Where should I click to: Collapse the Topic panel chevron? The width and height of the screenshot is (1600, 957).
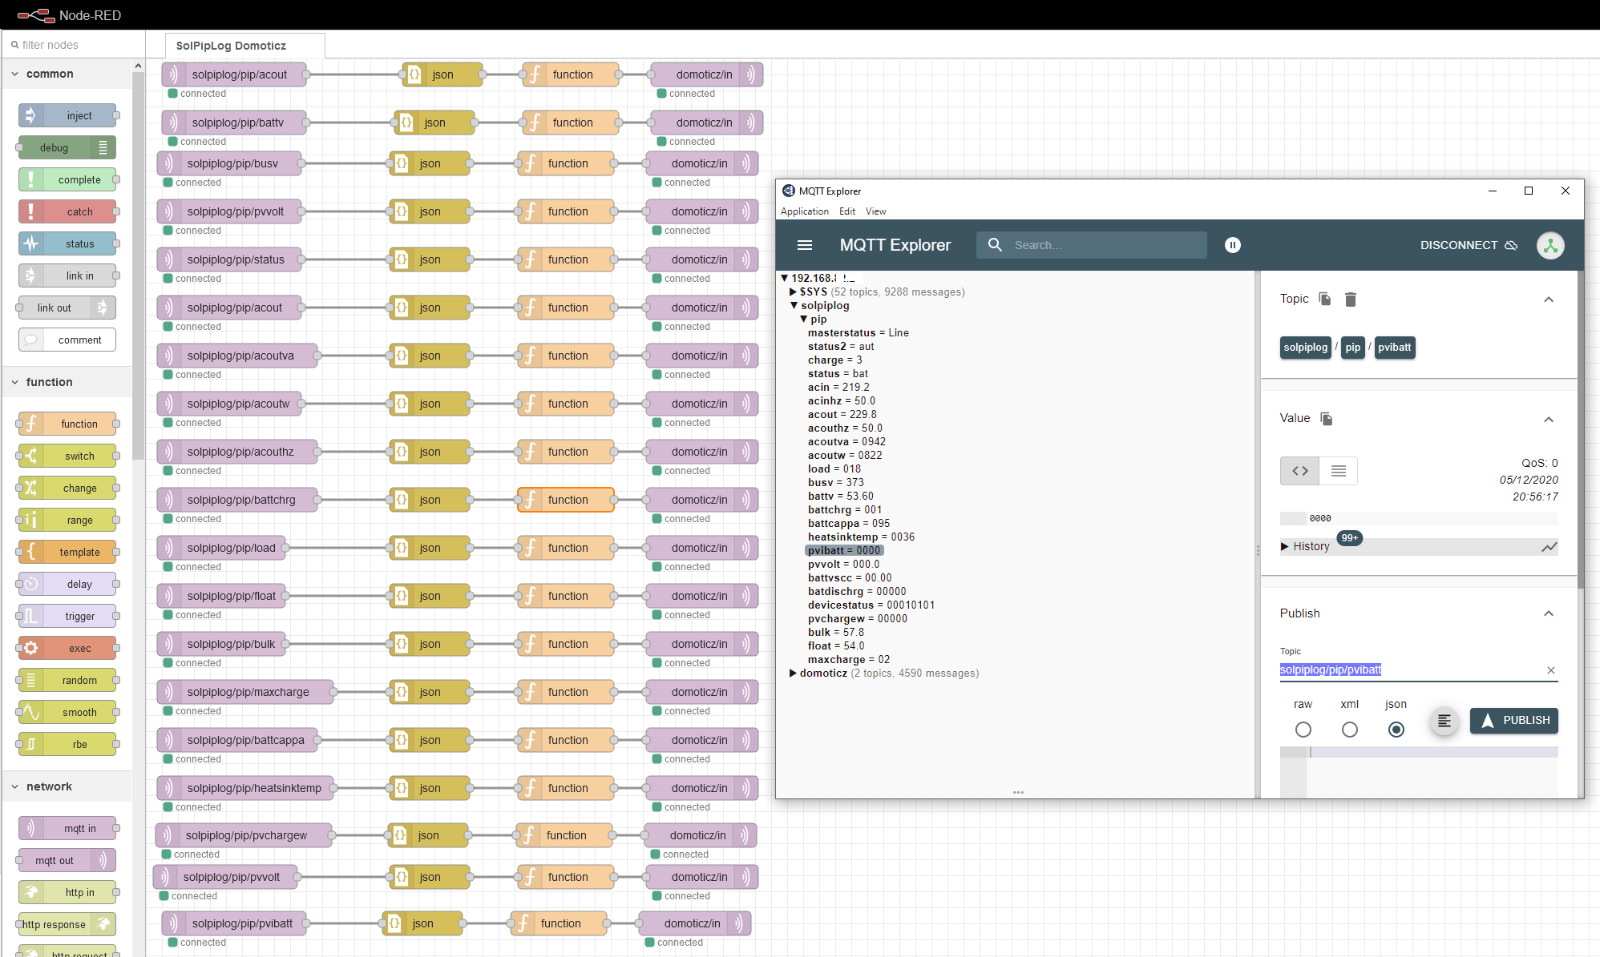(1548, 299)
